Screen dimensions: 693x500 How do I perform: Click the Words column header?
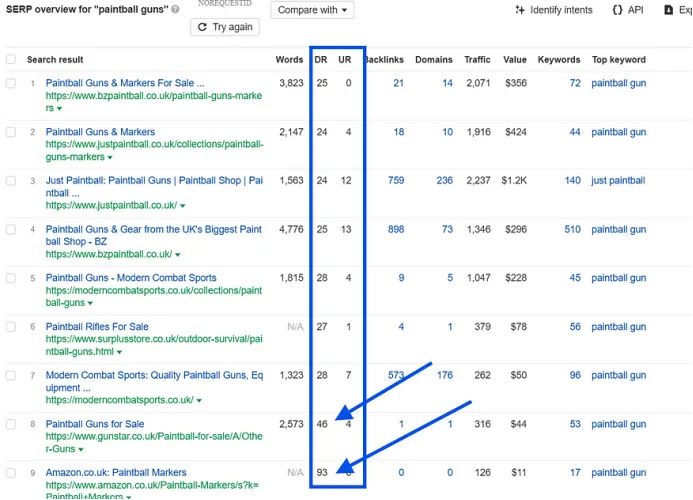(289, 60)
